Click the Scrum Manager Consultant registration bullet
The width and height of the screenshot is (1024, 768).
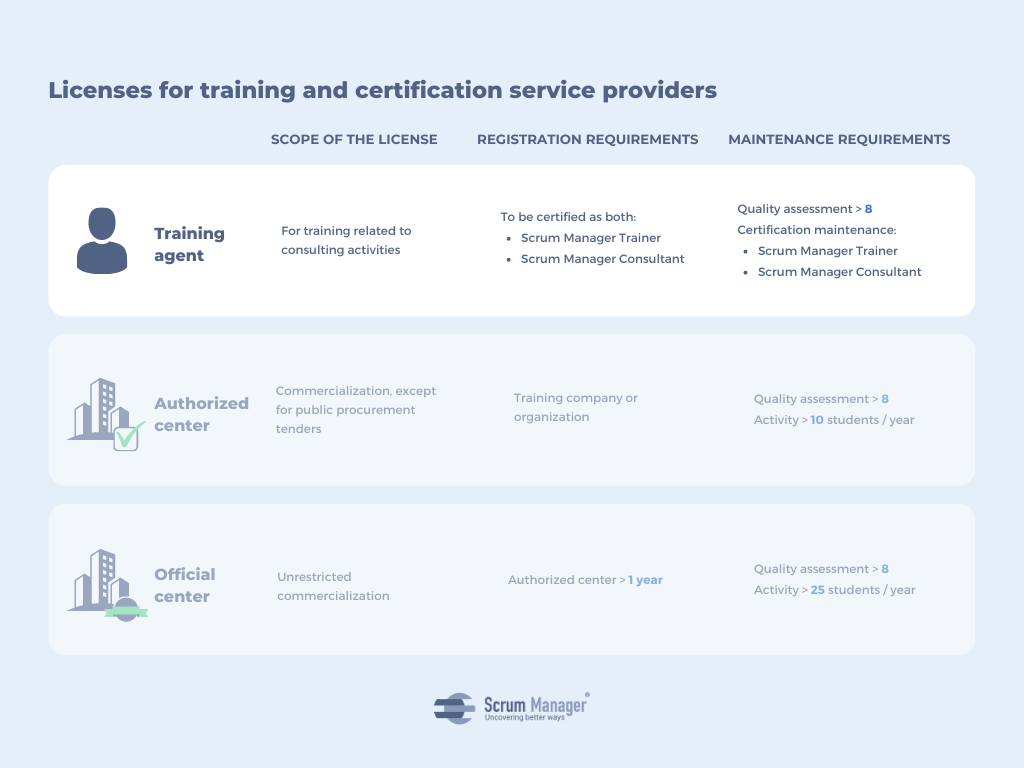coord(602,259)
